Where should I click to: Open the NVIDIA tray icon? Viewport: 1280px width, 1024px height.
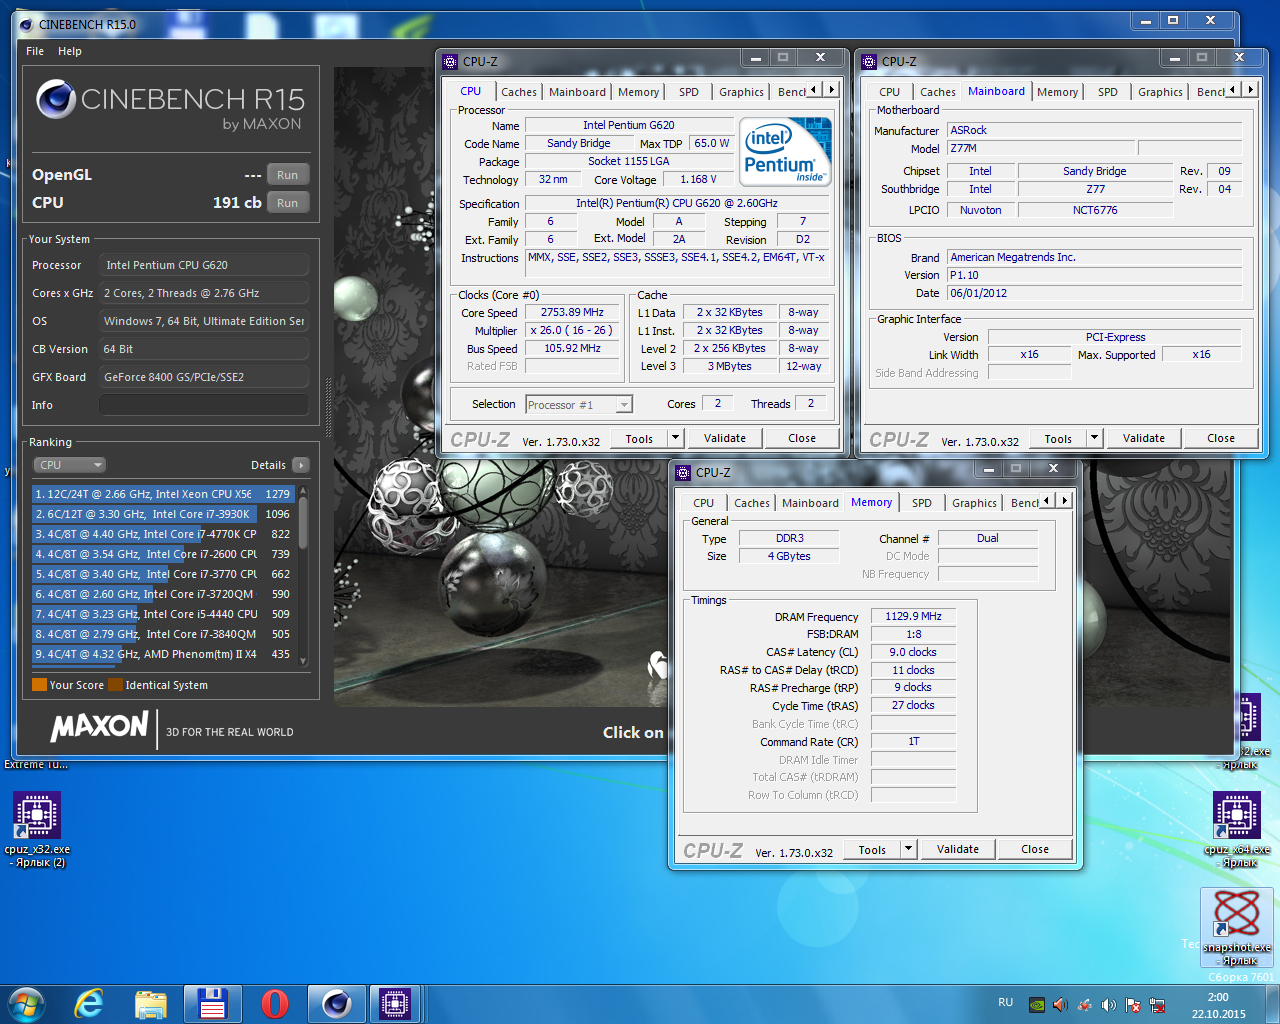point(1037,1005)
